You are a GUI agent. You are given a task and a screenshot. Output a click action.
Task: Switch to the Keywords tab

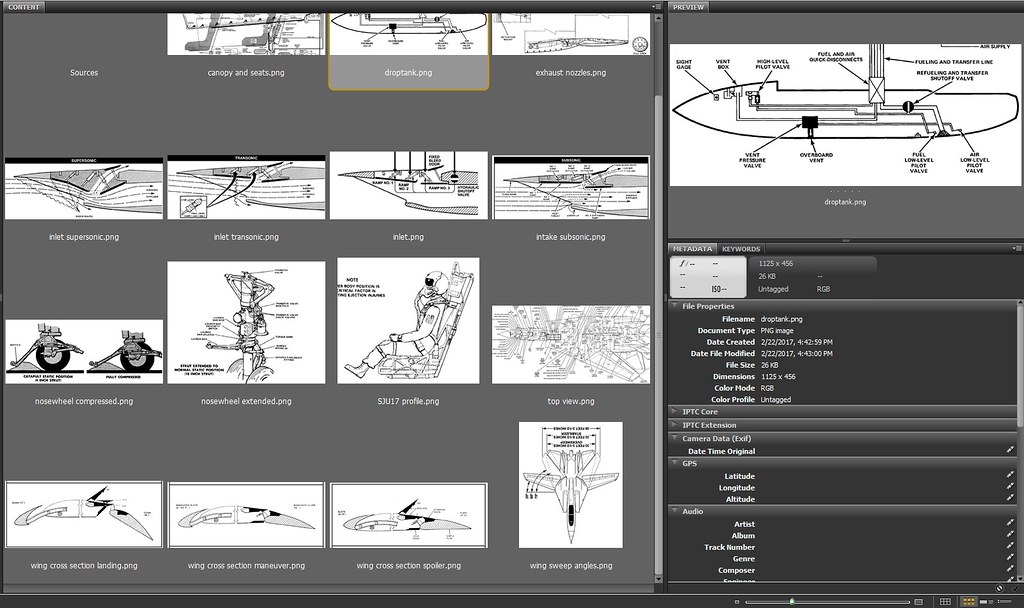[x=741, y=249]
